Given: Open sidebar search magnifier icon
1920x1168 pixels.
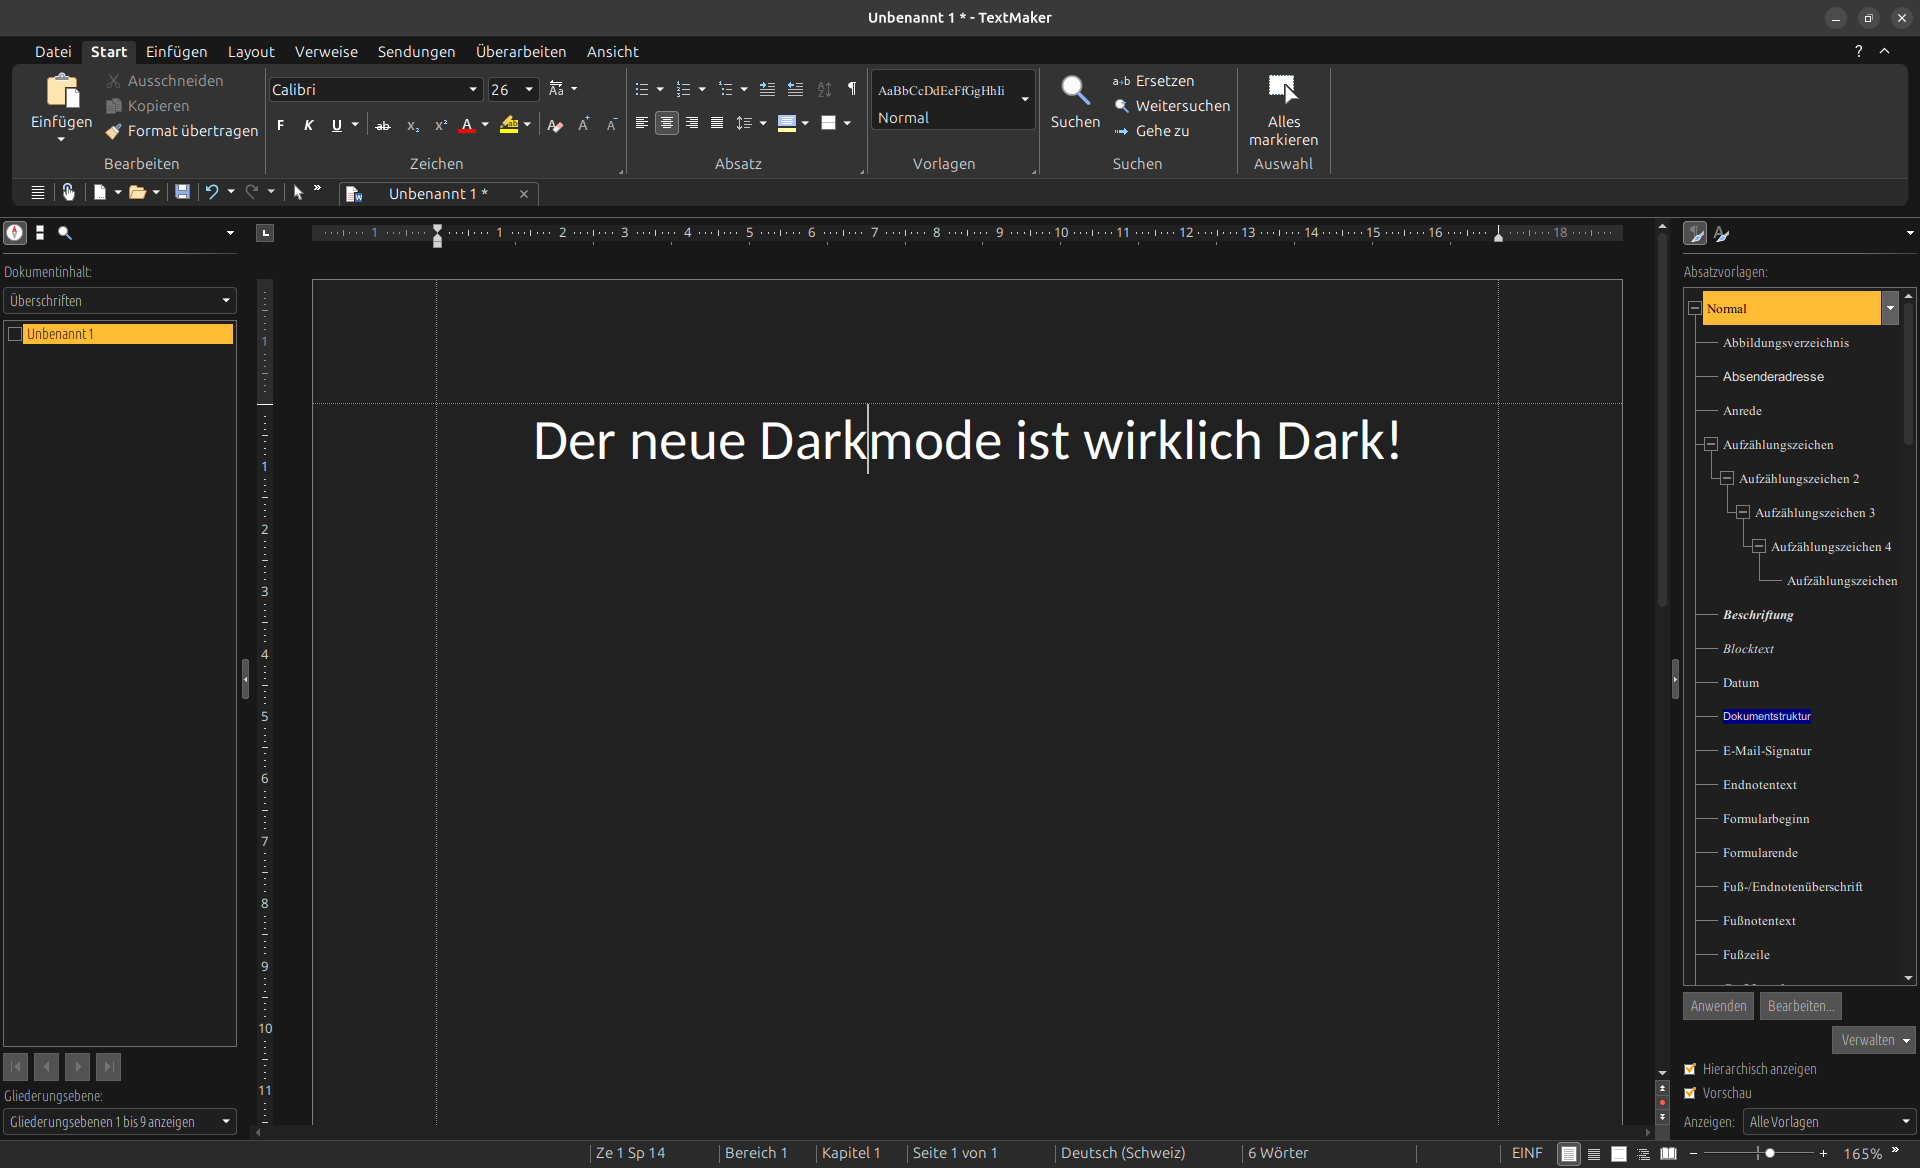Looking at the screenshot, I should tap(65, 233).
